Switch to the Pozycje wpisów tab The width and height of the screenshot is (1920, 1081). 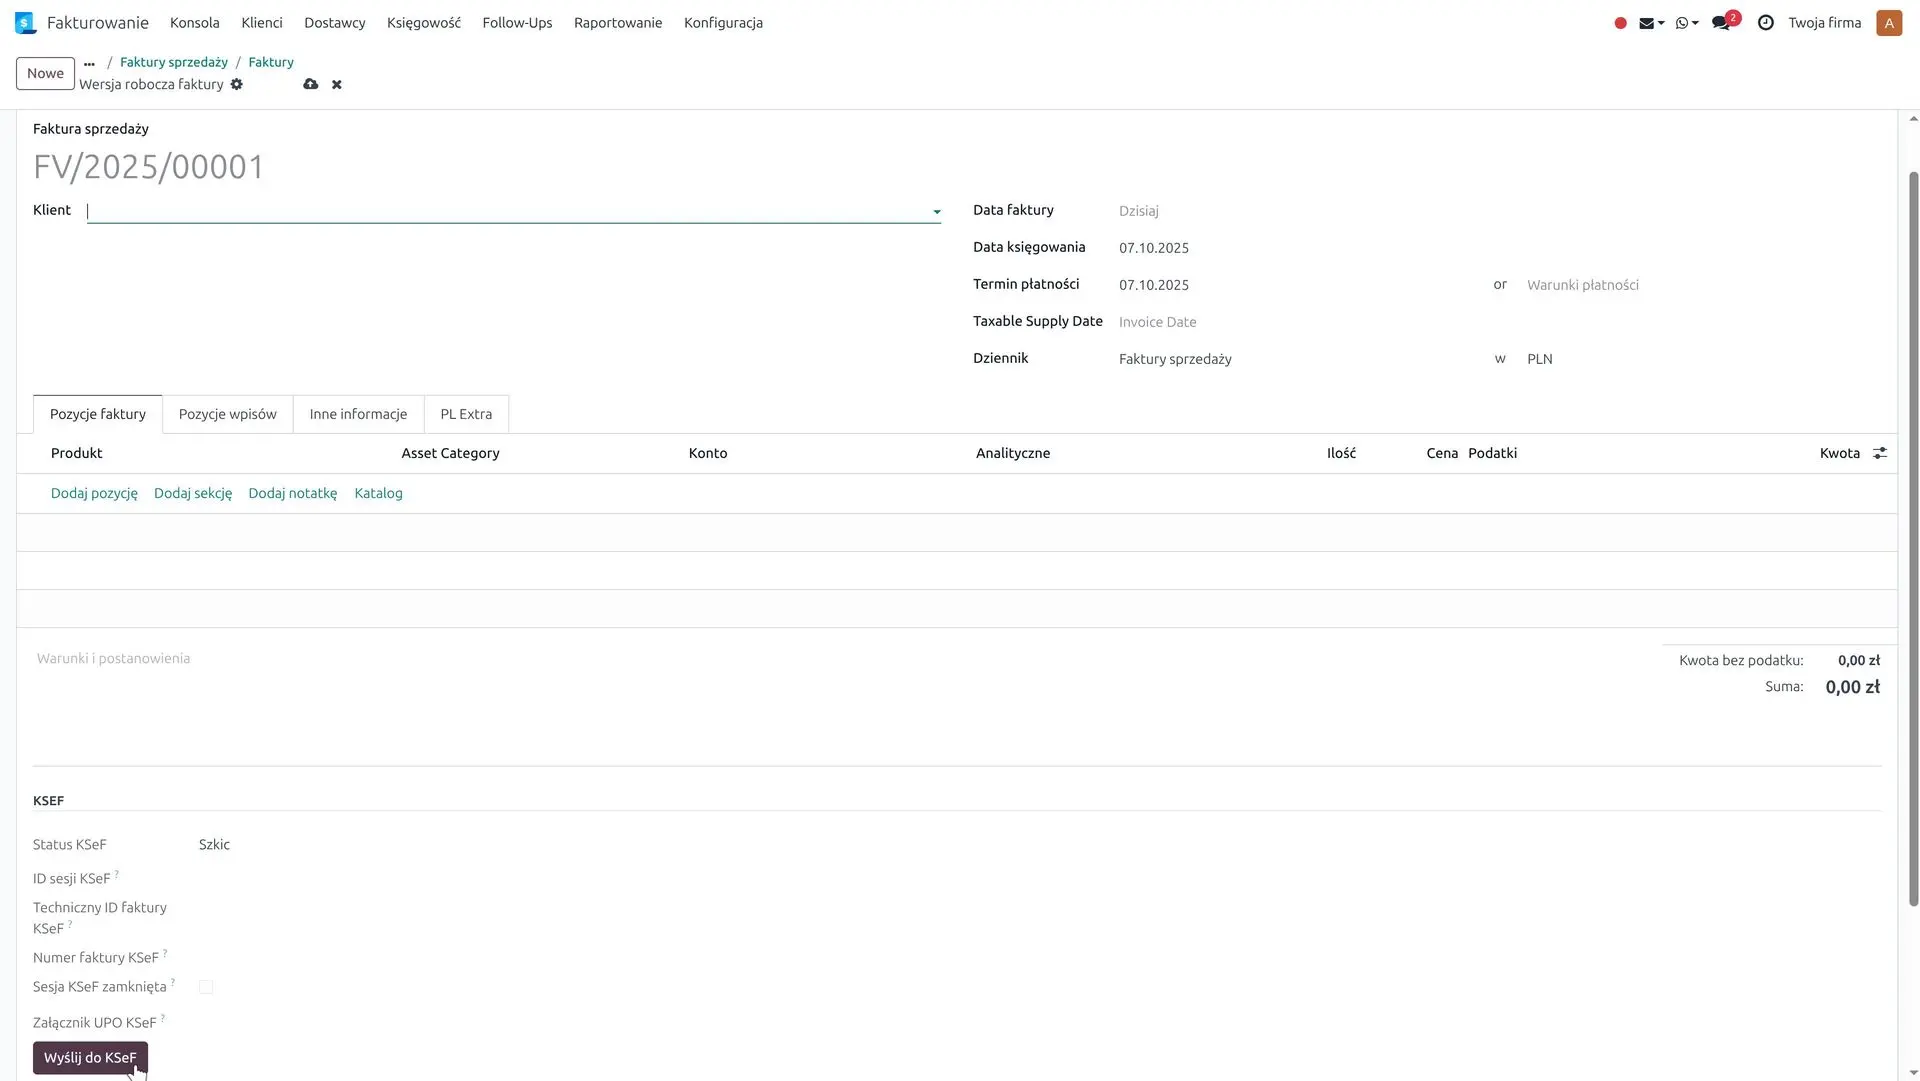[227, 414]
